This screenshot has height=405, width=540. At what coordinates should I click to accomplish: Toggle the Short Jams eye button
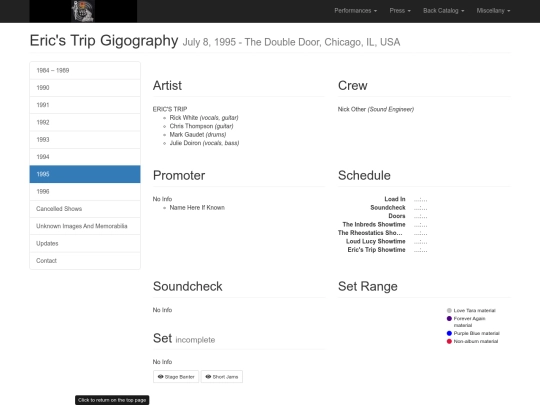pyautogui.click(x=222, y=377)
